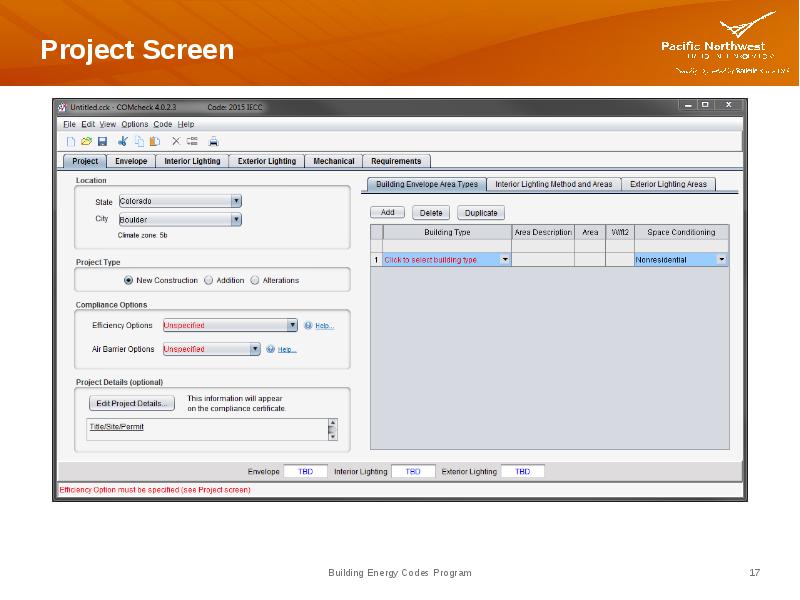
Task: Switch to the Mechanical tab
Action: (334, 161)
